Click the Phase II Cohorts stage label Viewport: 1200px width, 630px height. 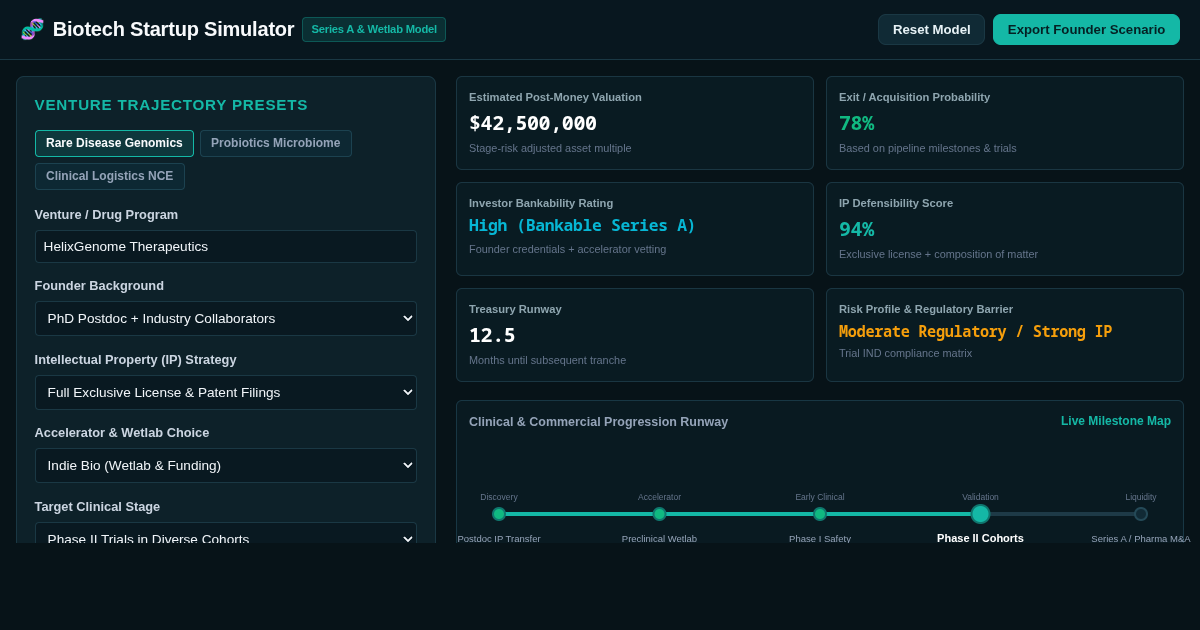click(x=980, y=538)
